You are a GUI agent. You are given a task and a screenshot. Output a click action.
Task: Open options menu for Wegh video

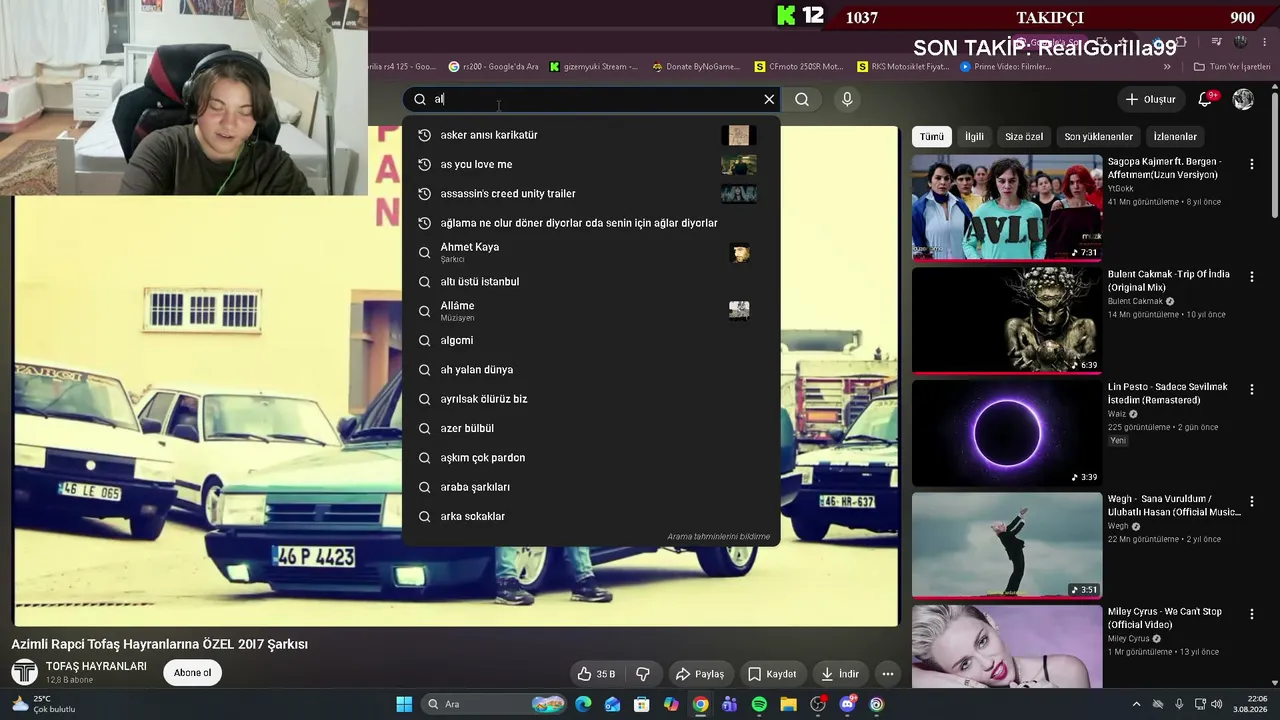click(x=1251, y=501)
